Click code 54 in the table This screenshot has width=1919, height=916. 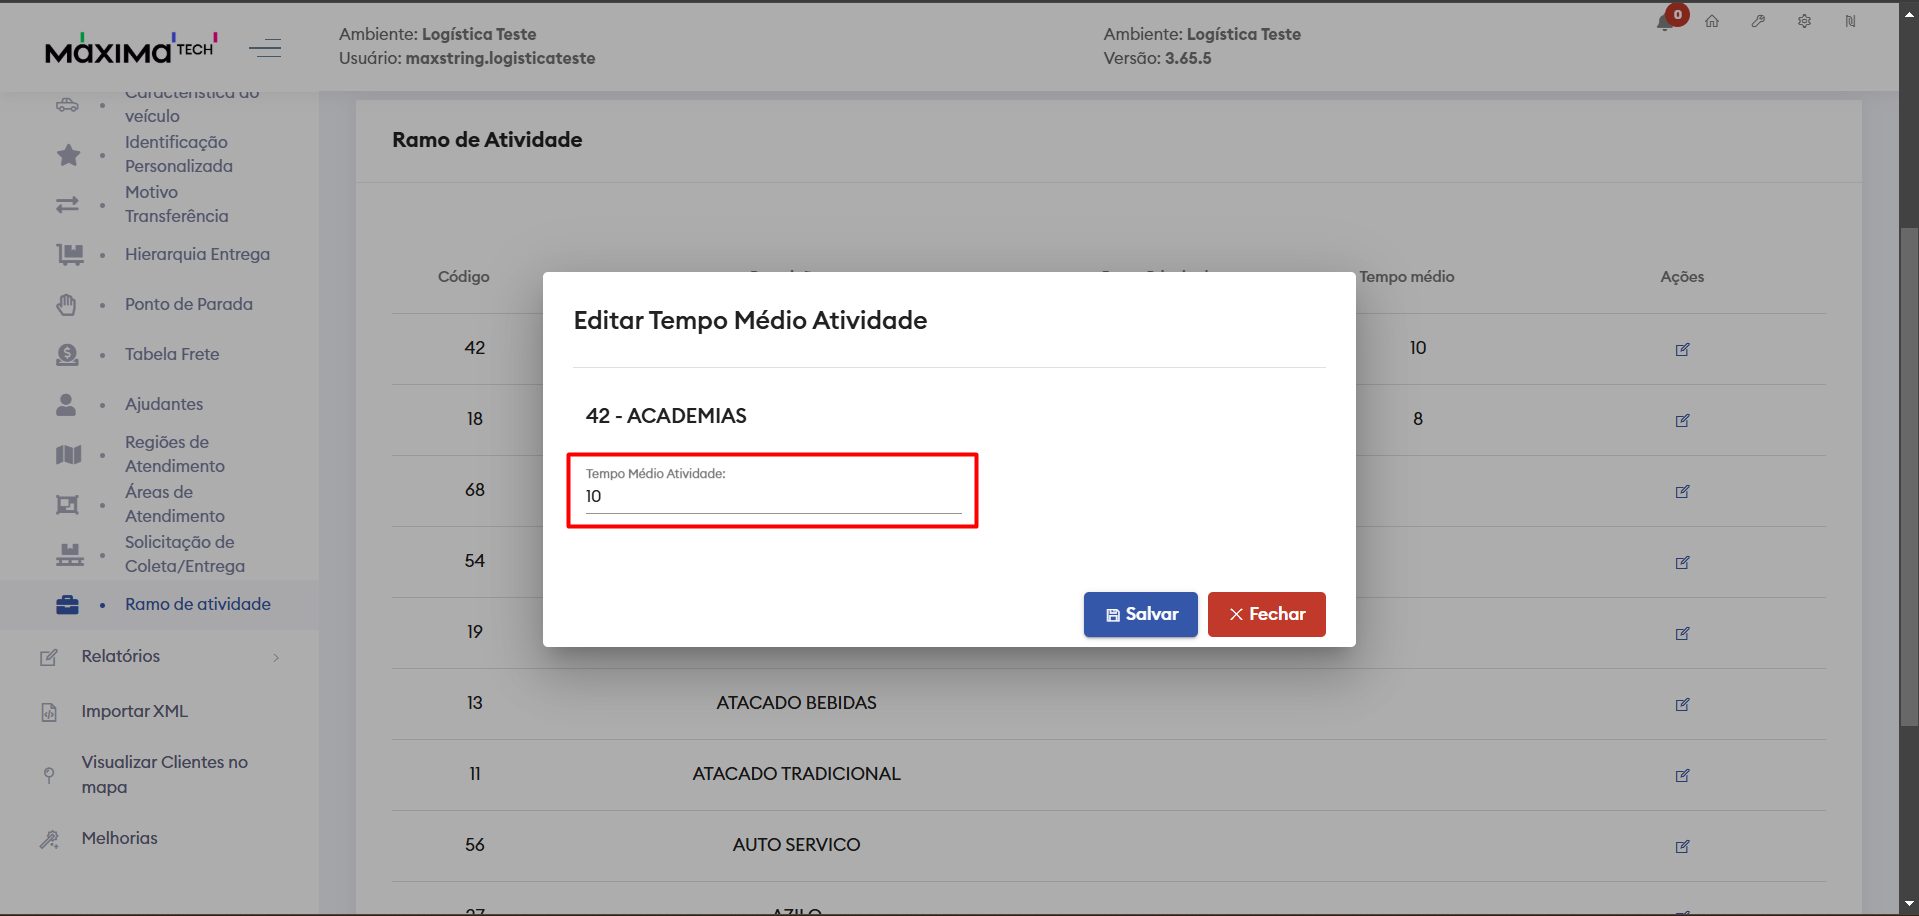coord(475,561)
